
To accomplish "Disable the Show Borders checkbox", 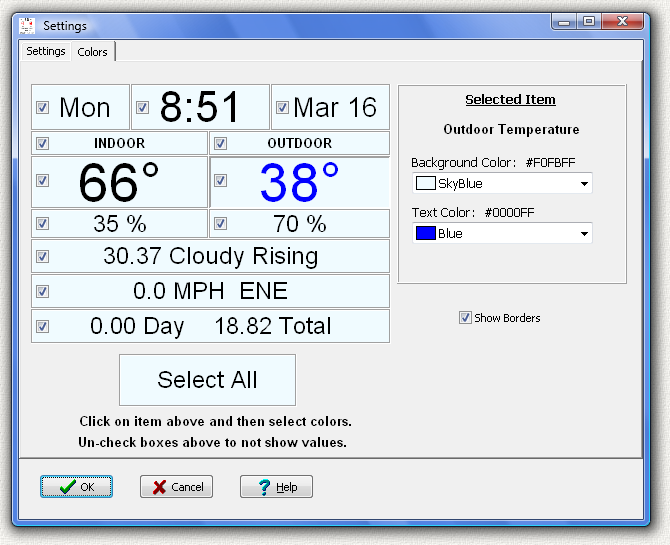I will point(465,318).
